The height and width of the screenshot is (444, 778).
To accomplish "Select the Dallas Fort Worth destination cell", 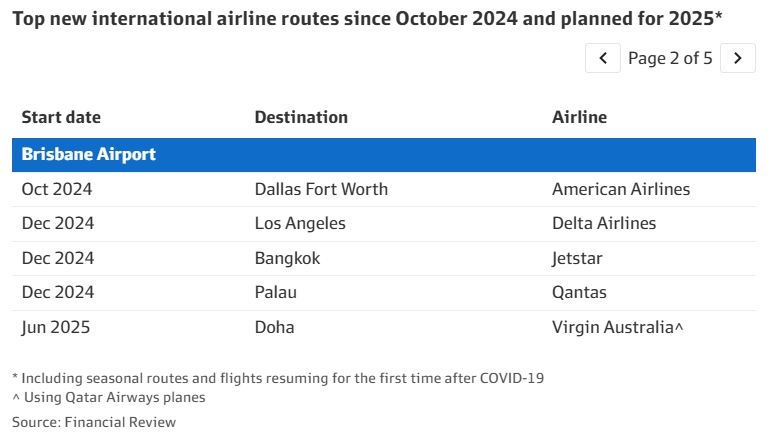I will 321,189.
